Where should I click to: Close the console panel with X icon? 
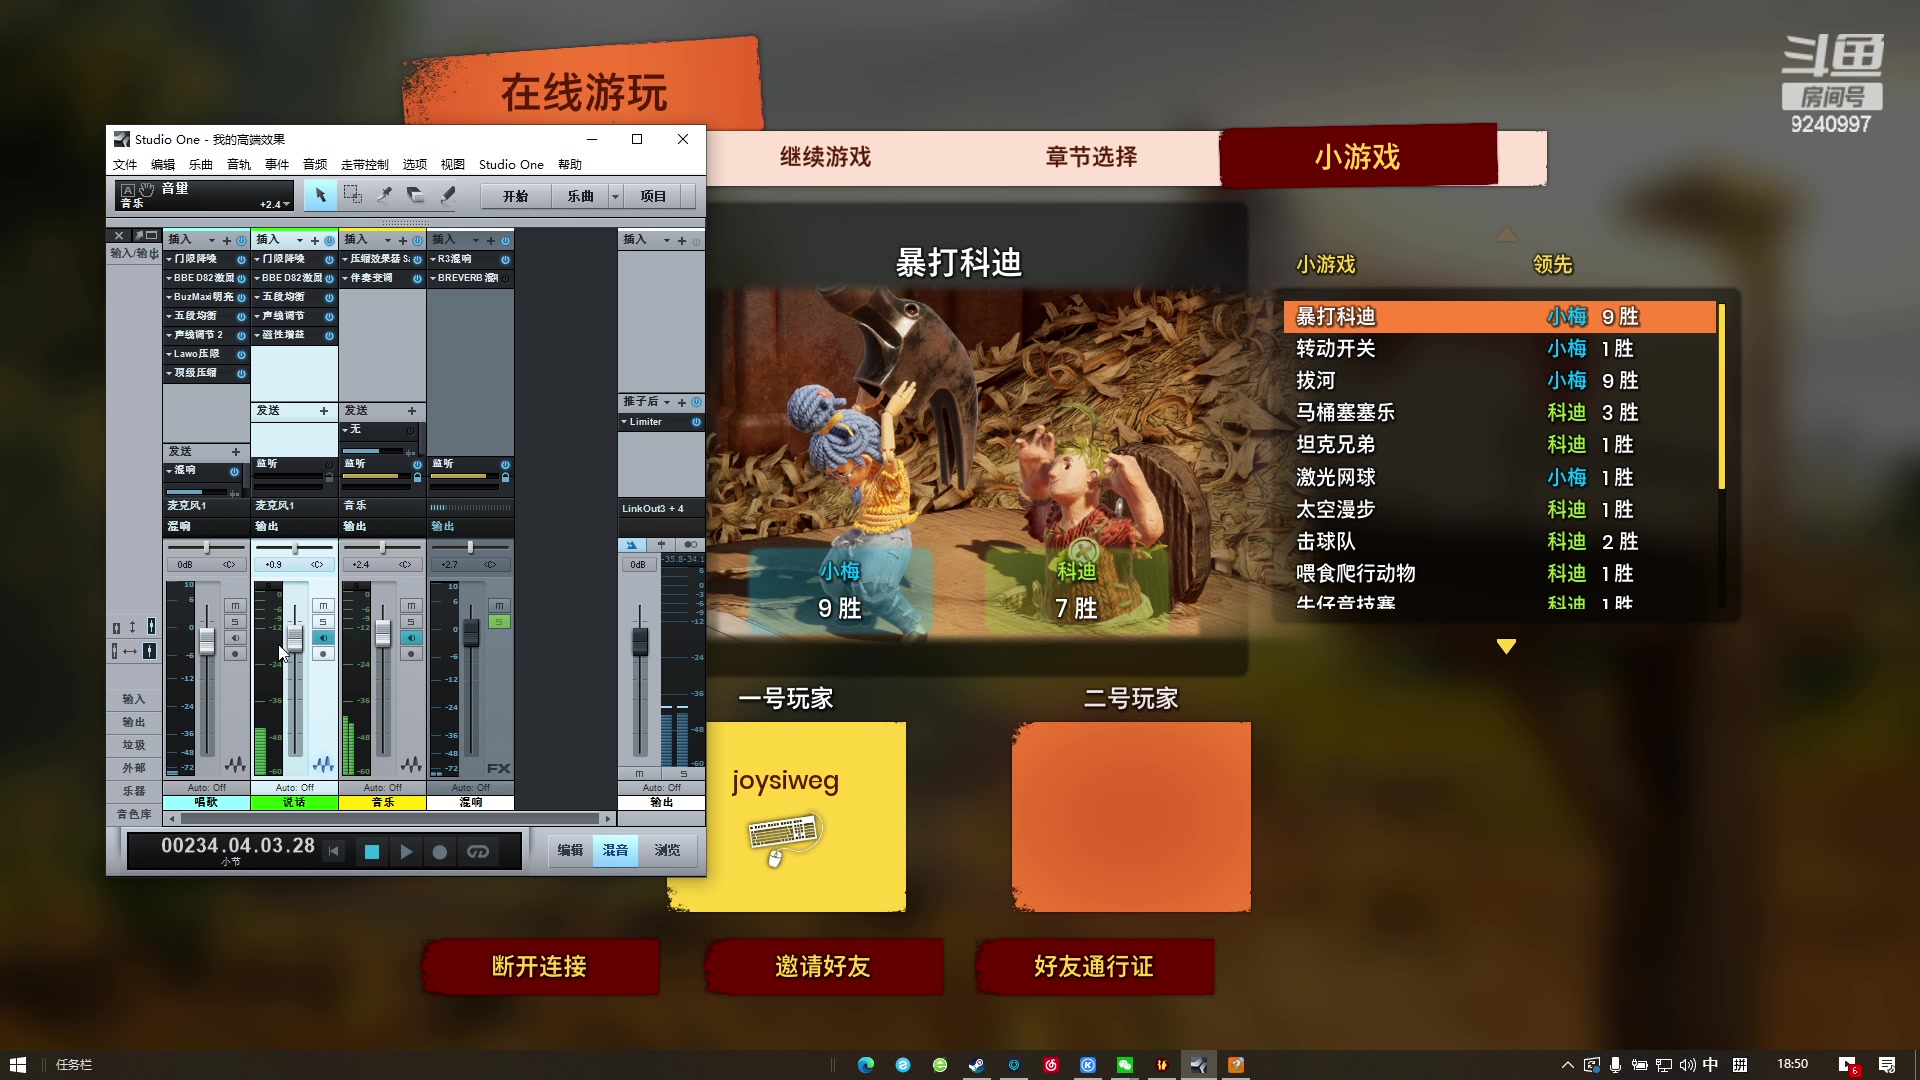118,236
